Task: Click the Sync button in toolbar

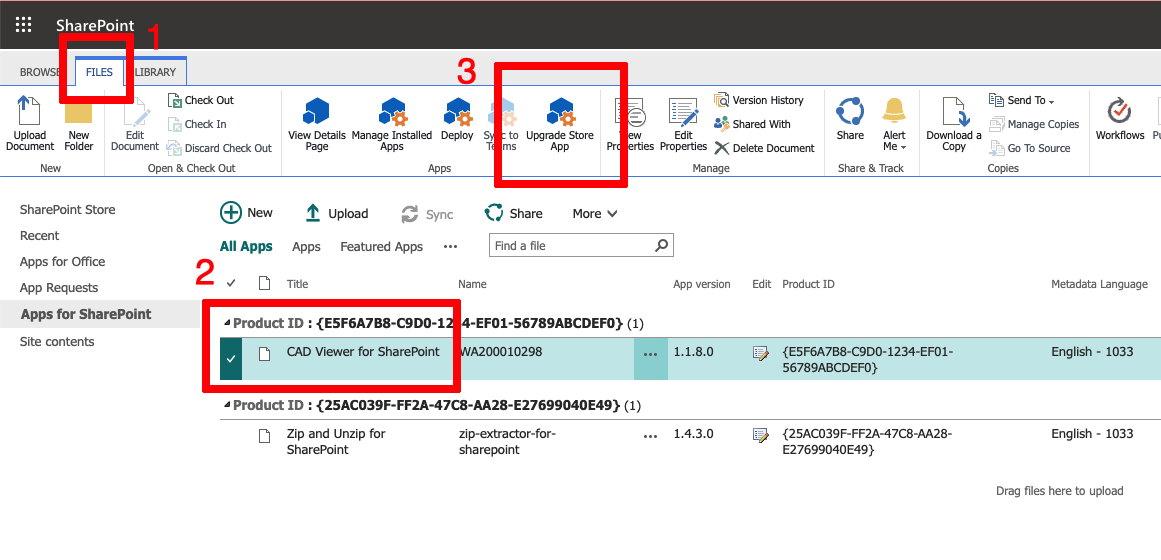Action: tap(427, 214)
